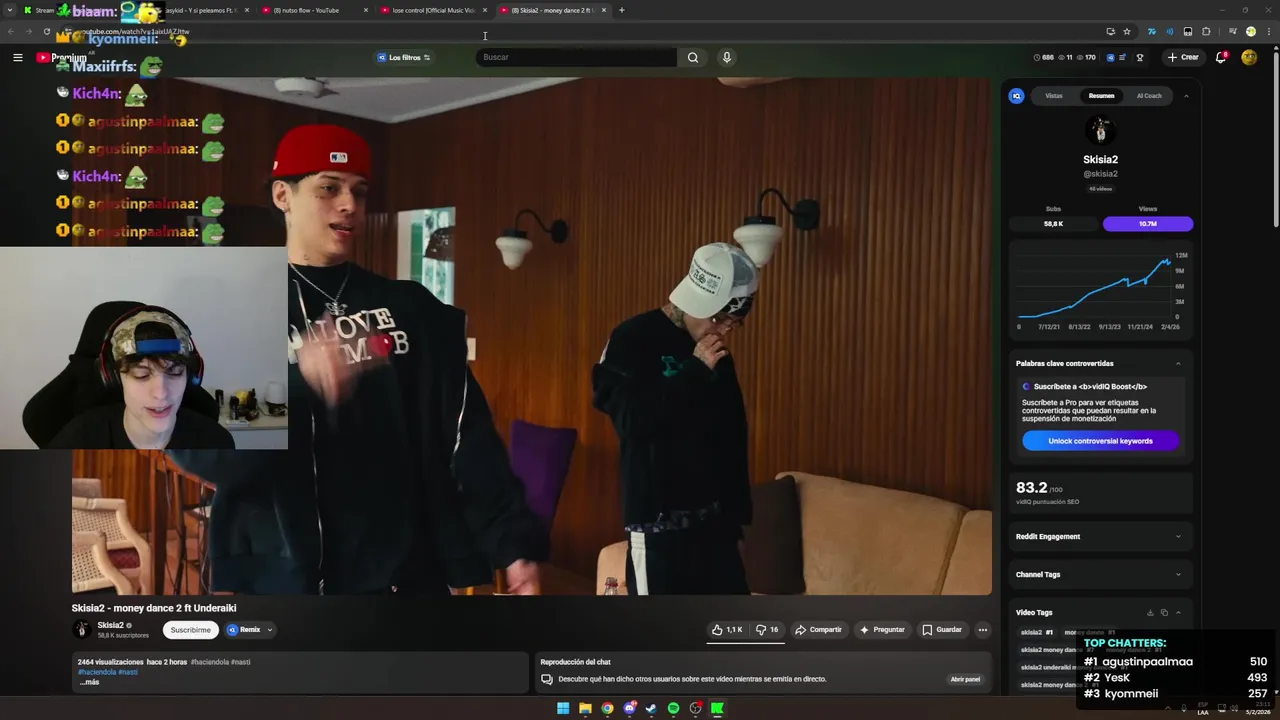Open Windows Start menu
The image size is (1280, 720).
(x=563, y=708)
